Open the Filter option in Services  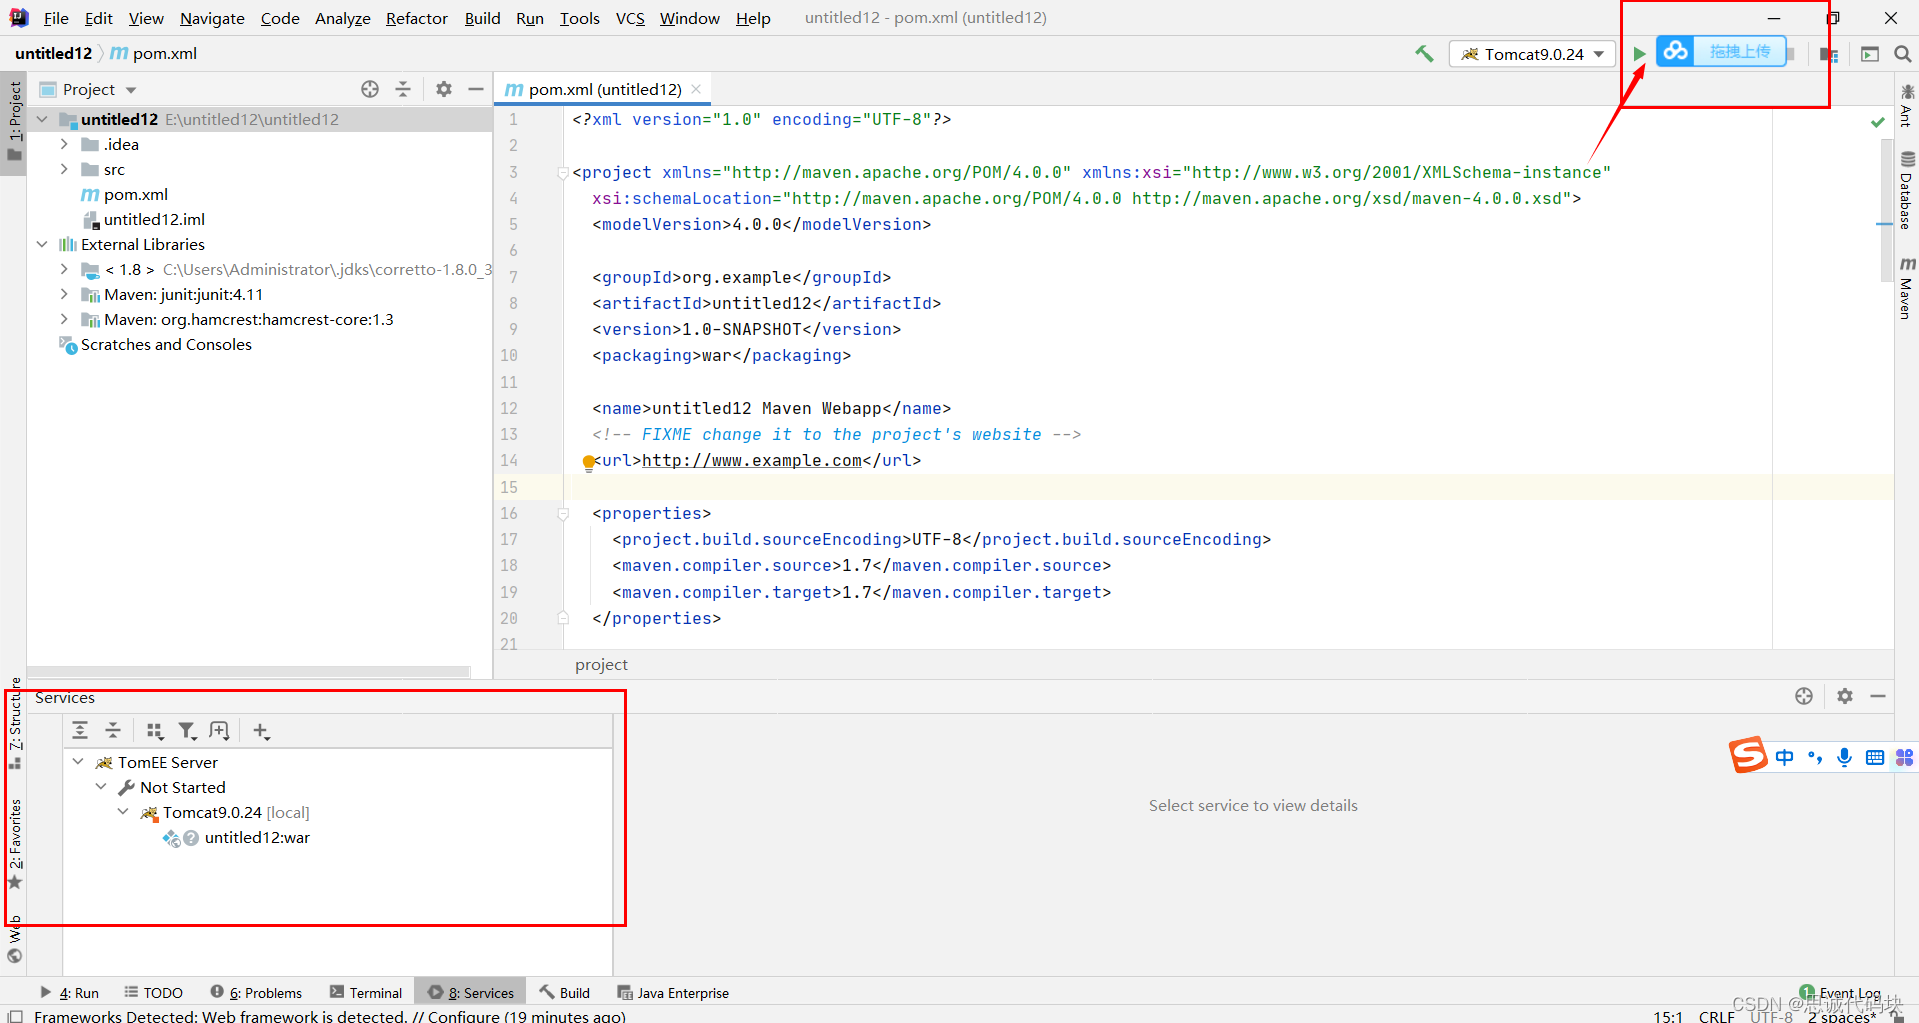pyautogui.click(x=187, y=731)
